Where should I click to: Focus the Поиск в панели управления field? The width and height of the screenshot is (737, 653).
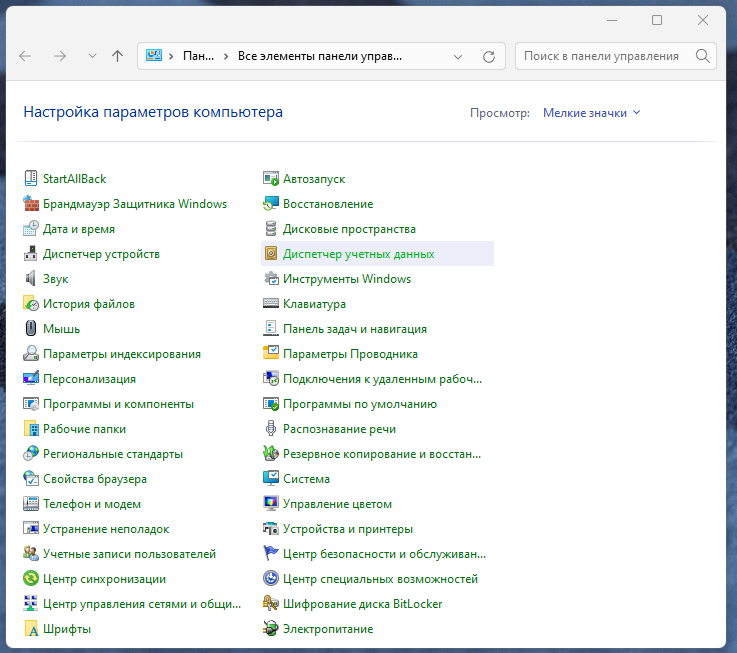coord(602,56)
